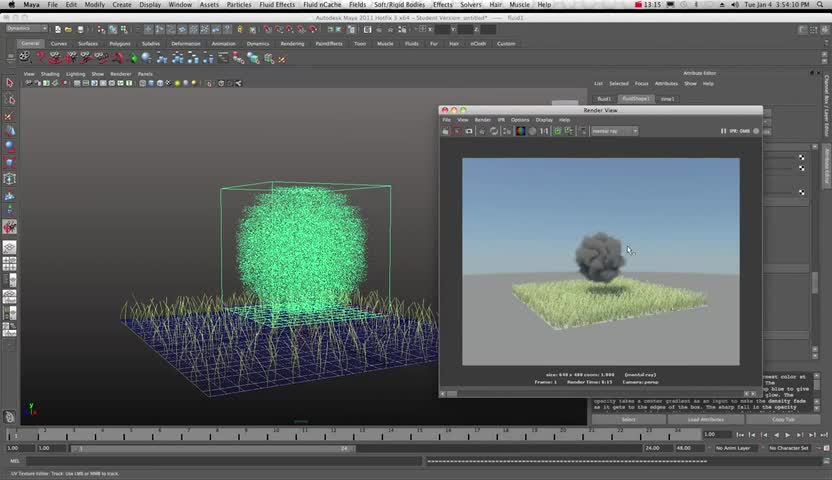The image size is (832, 480).
Task: Click the Lasso select tool
Action: [x=10, y=100]
